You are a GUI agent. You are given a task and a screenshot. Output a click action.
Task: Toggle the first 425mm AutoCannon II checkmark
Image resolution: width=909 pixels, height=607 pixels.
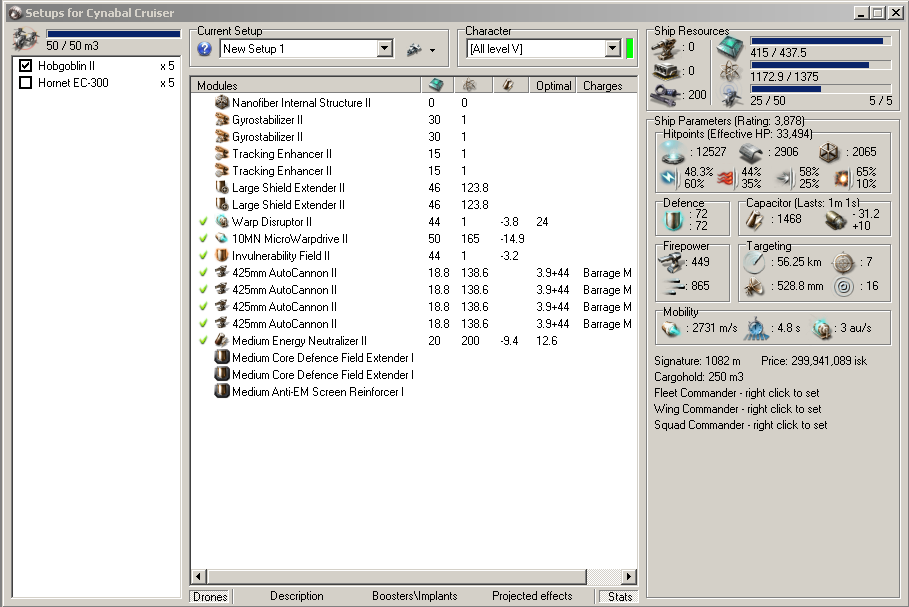203,272
